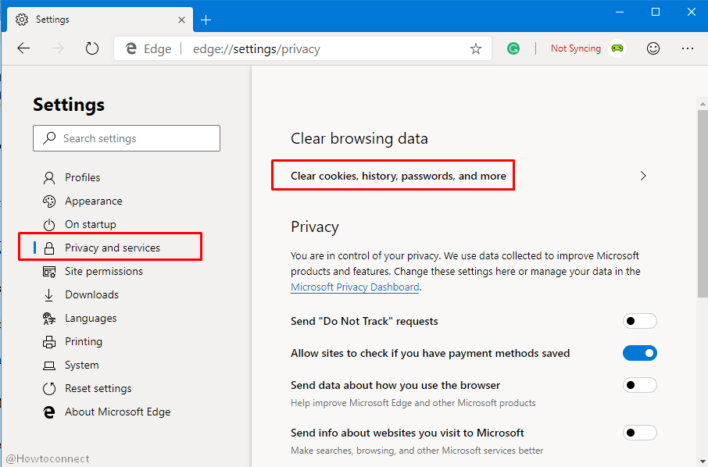Viewport: 708px width, 467px height.
Task: Click the On startup power icon
Action: coord(49,224)
